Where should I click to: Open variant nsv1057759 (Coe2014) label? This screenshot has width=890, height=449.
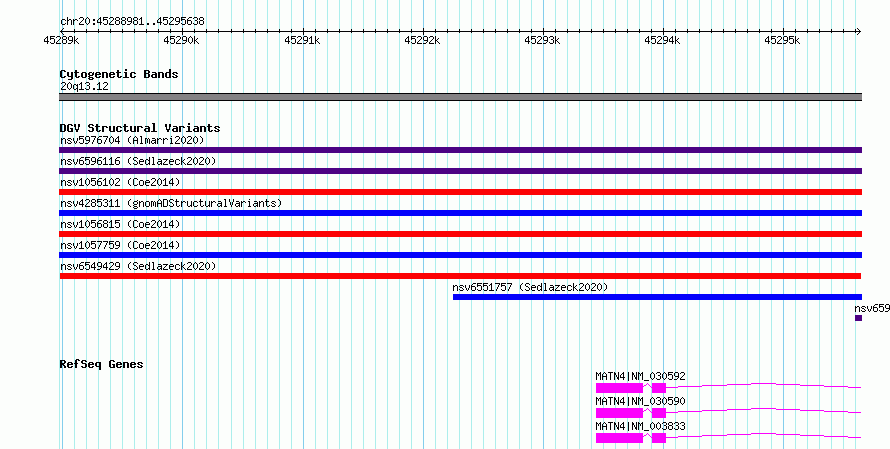pos(120,245)
